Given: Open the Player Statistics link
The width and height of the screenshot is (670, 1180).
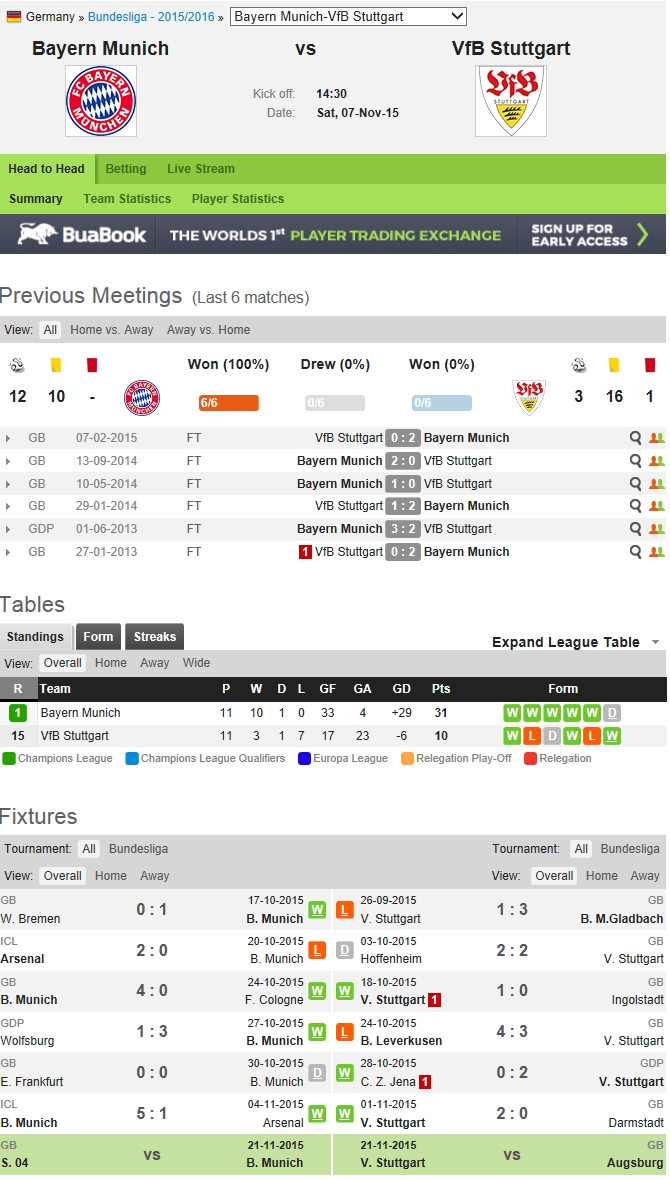Looking at the screenshot, I should click(x=238, y=199).
